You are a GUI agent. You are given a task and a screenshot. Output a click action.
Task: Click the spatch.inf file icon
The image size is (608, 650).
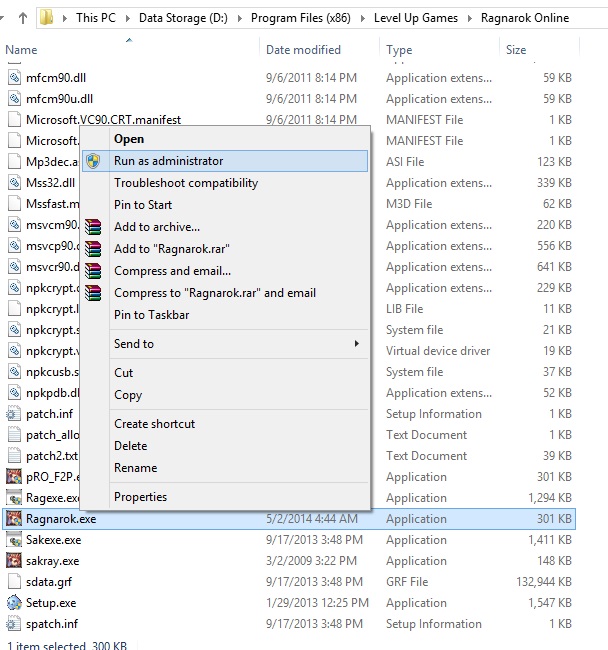[x=14, y=623]
